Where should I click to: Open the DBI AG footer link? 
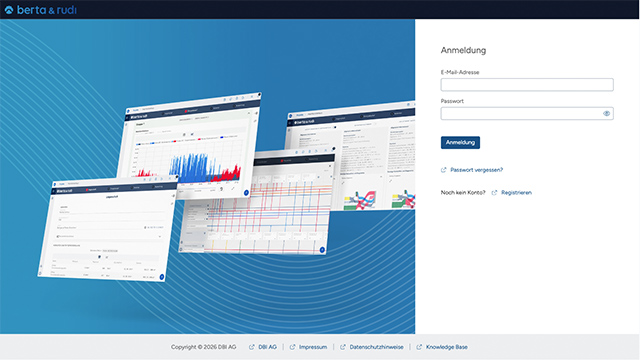[x=267, y=347]
